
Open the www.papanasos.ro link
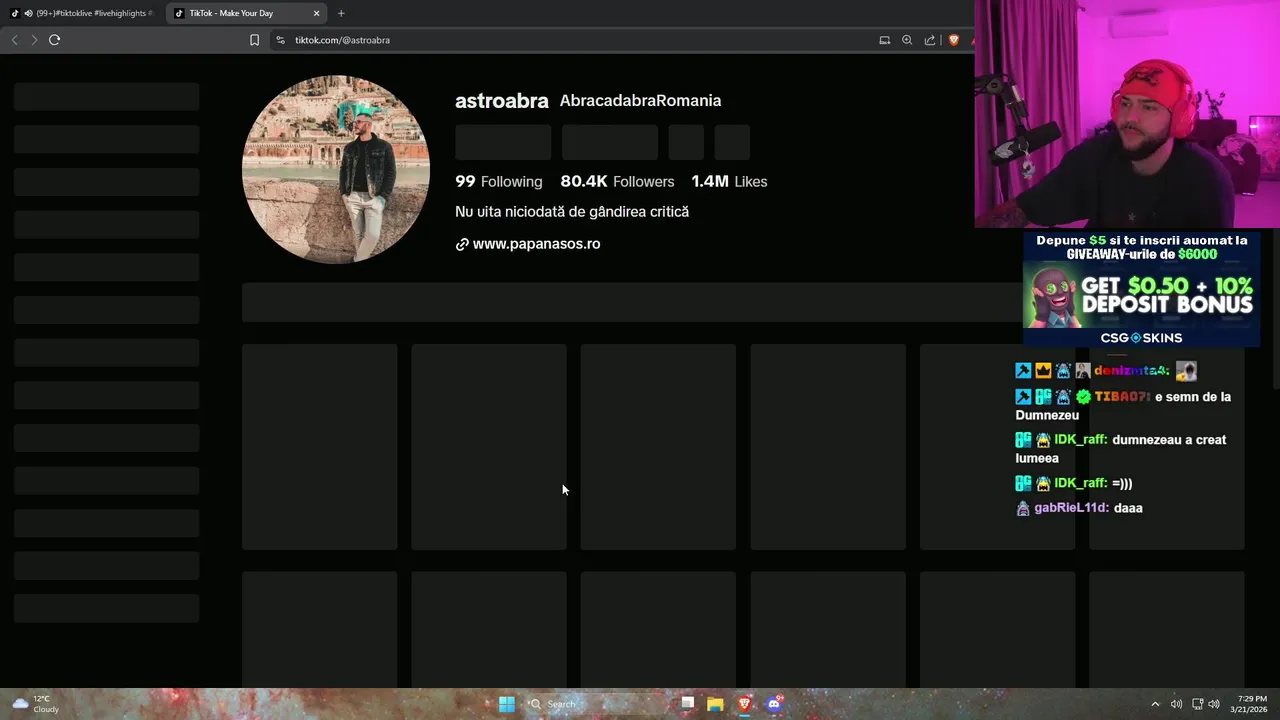pos(536,244)
